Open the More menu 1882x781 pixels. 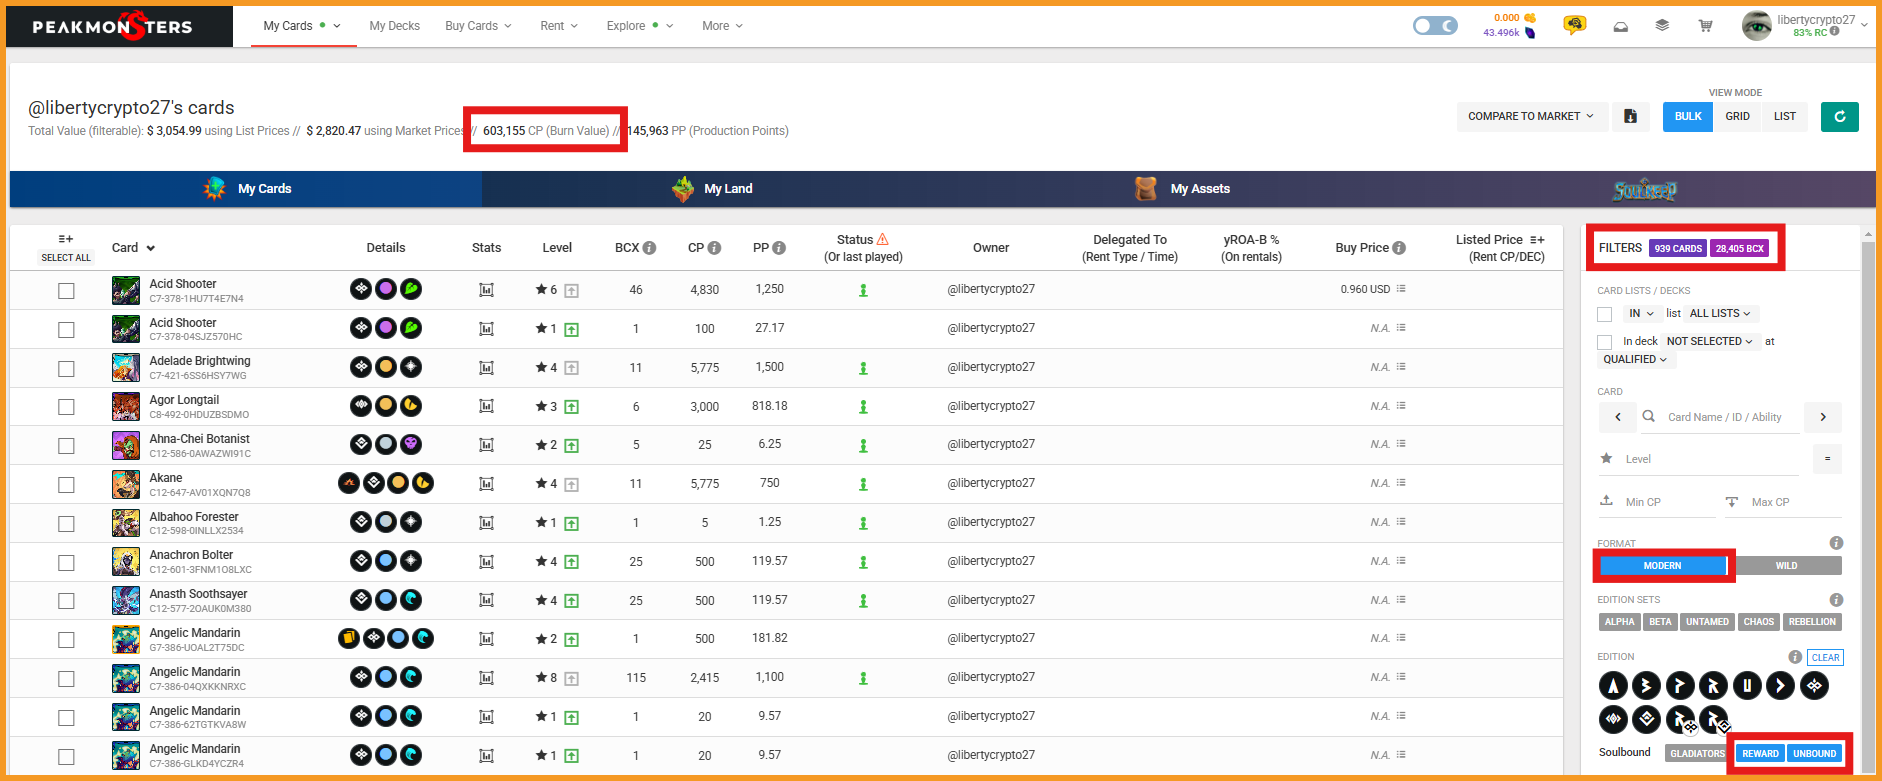pos(722,26)
